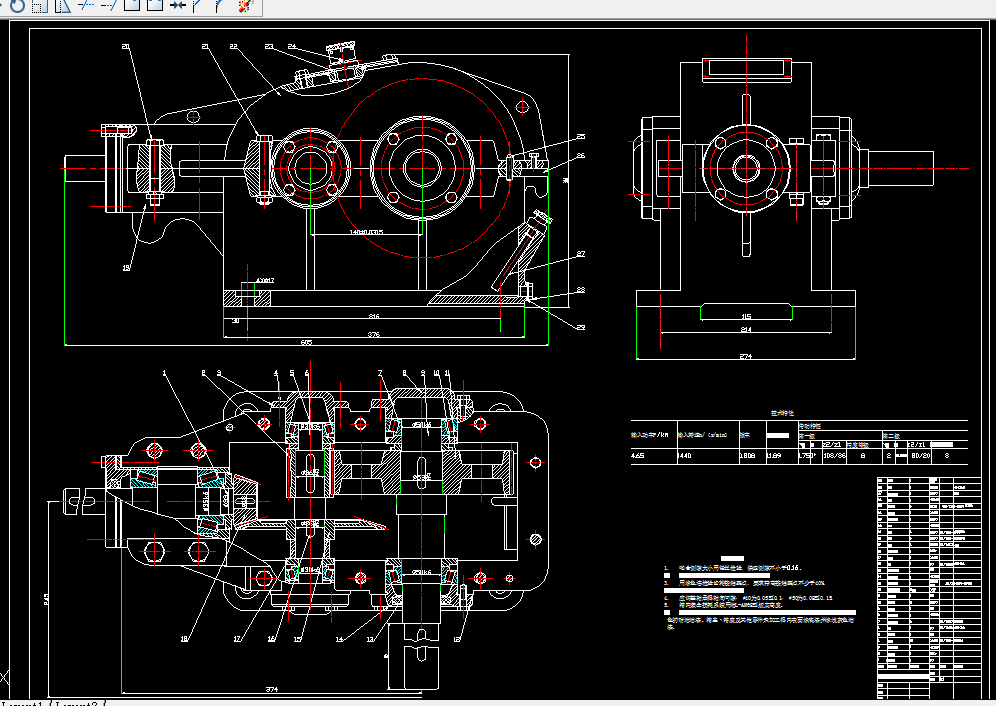Select part balloon number 25
Viewport: 996px width, 706px height.
(581, 137)
